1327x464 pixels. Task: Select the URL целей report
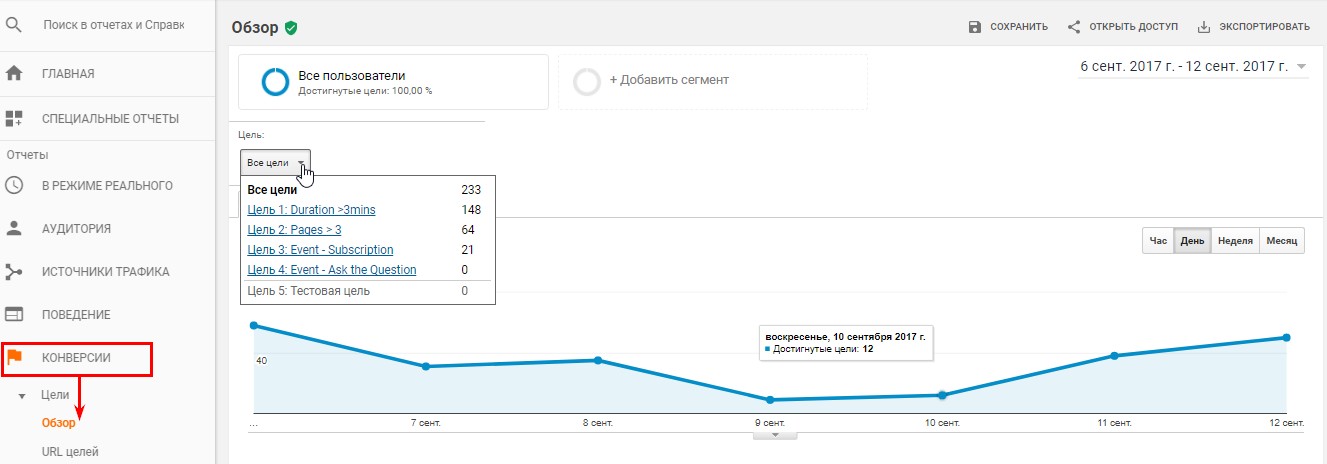point(70,452)
